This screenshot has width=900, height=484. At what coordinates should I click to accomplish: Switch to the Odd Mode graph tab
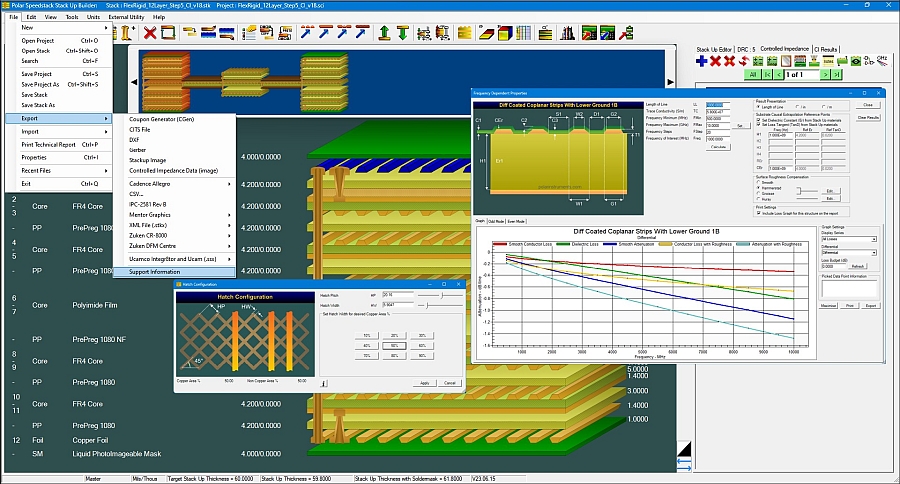[496, 221]
